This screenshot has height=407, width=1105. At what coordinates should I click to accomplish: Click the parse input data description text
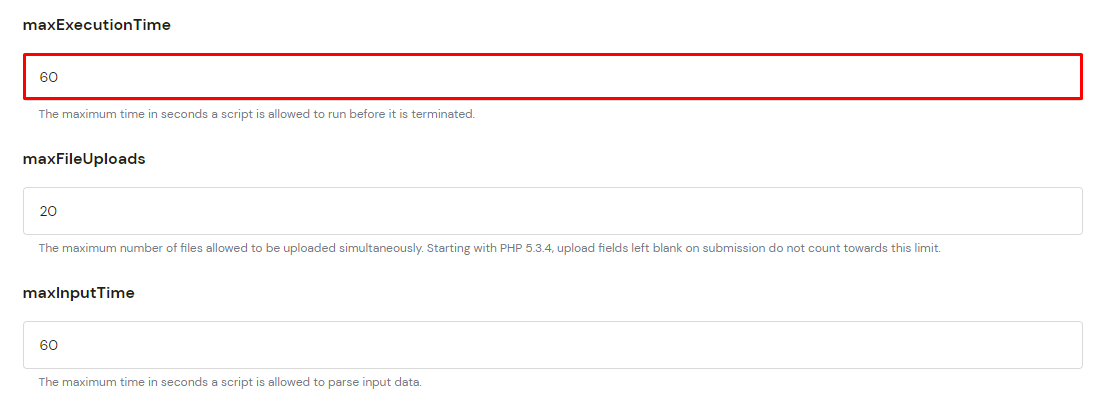(229, 382)
